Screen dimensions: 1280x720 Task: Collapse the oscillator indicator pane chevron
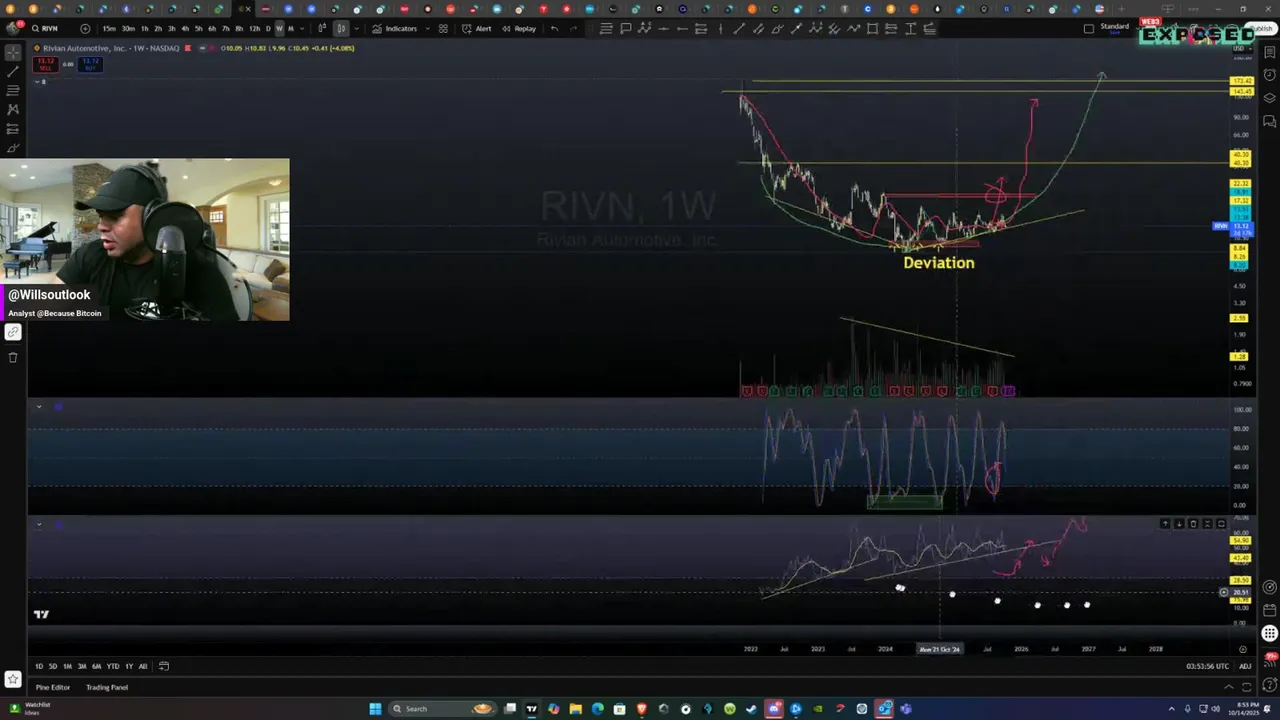[x=39, y=407]
